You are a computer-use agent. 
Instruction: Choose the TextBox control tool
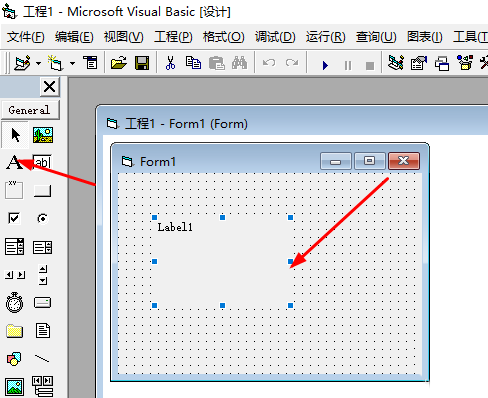pos(43,163)
